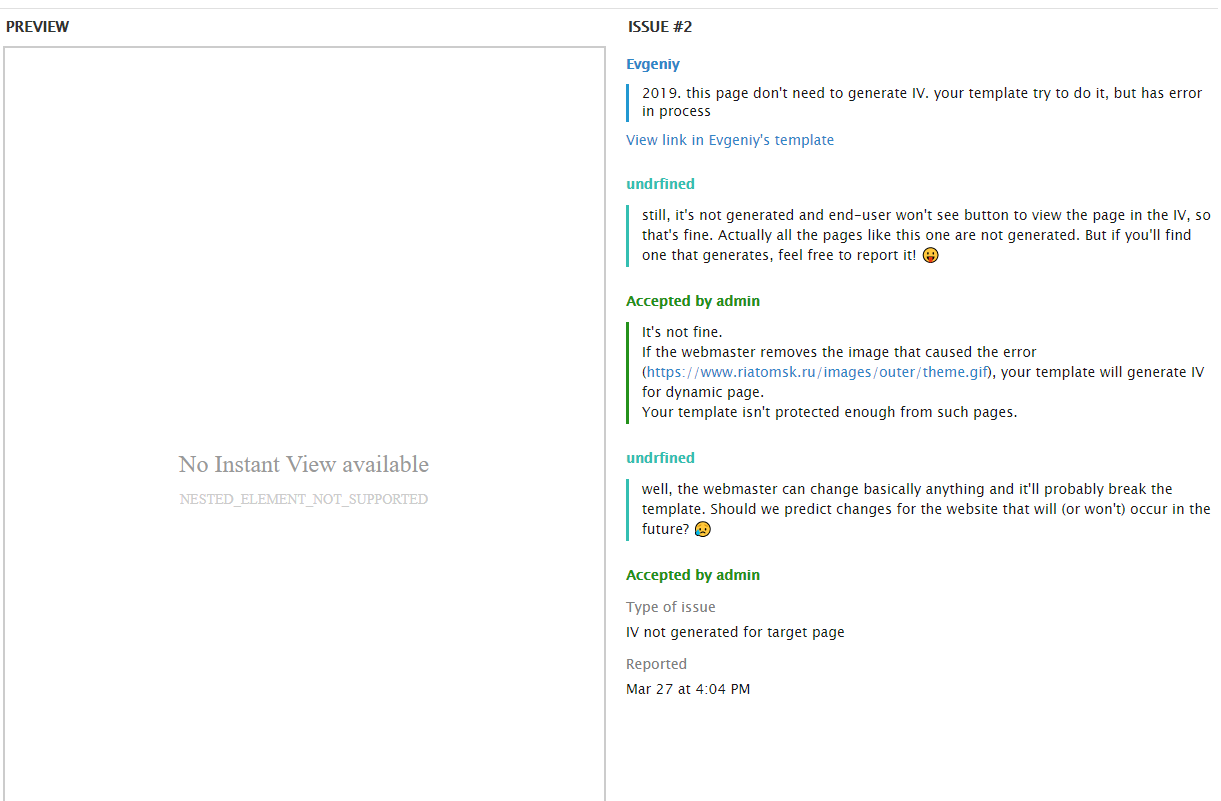This screenshot has width=1221, height=801.
Task: Click the sad emoji after 'future?'
Action: coord(703,529)
